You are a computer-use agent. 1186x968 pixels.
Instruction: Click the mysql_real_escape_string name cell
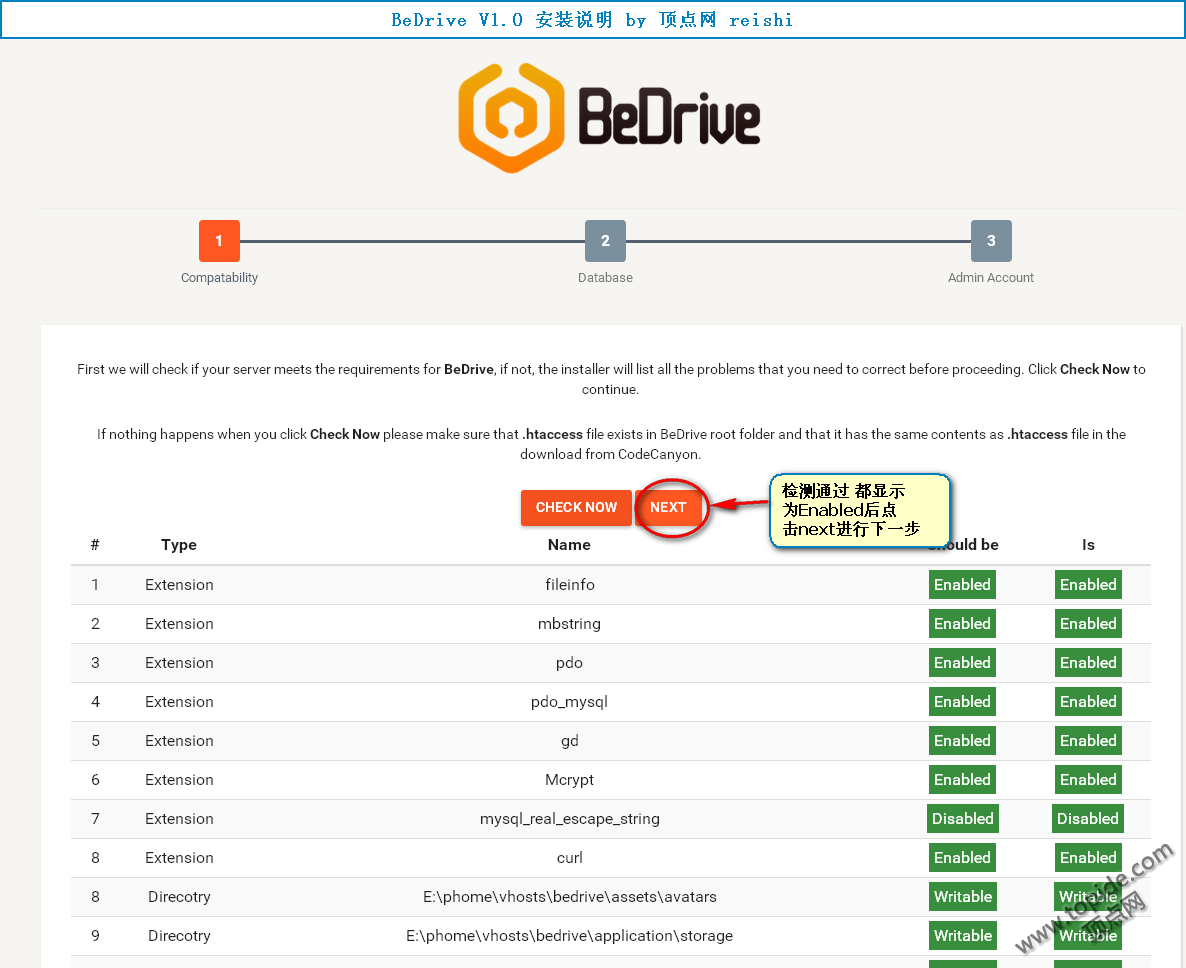pos(570,819)
